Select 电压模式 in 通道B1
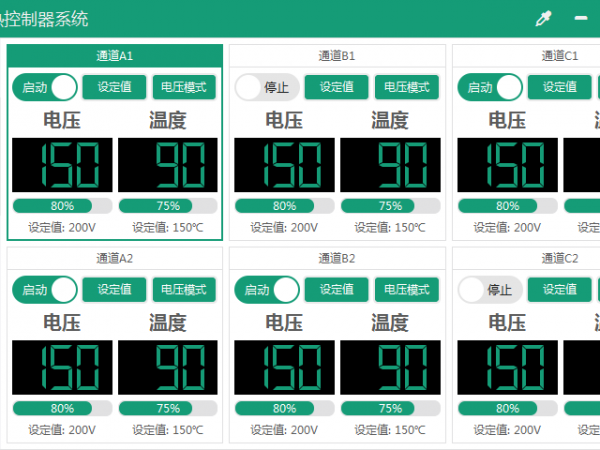This screenshot has height=450, width=600. [406, 87]
